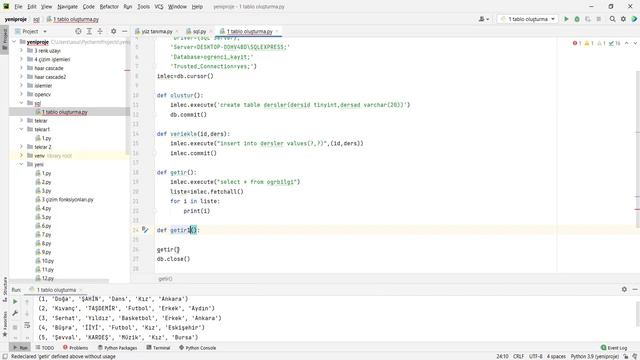Click the Stop icon in the top toolbar

[599, 19]
